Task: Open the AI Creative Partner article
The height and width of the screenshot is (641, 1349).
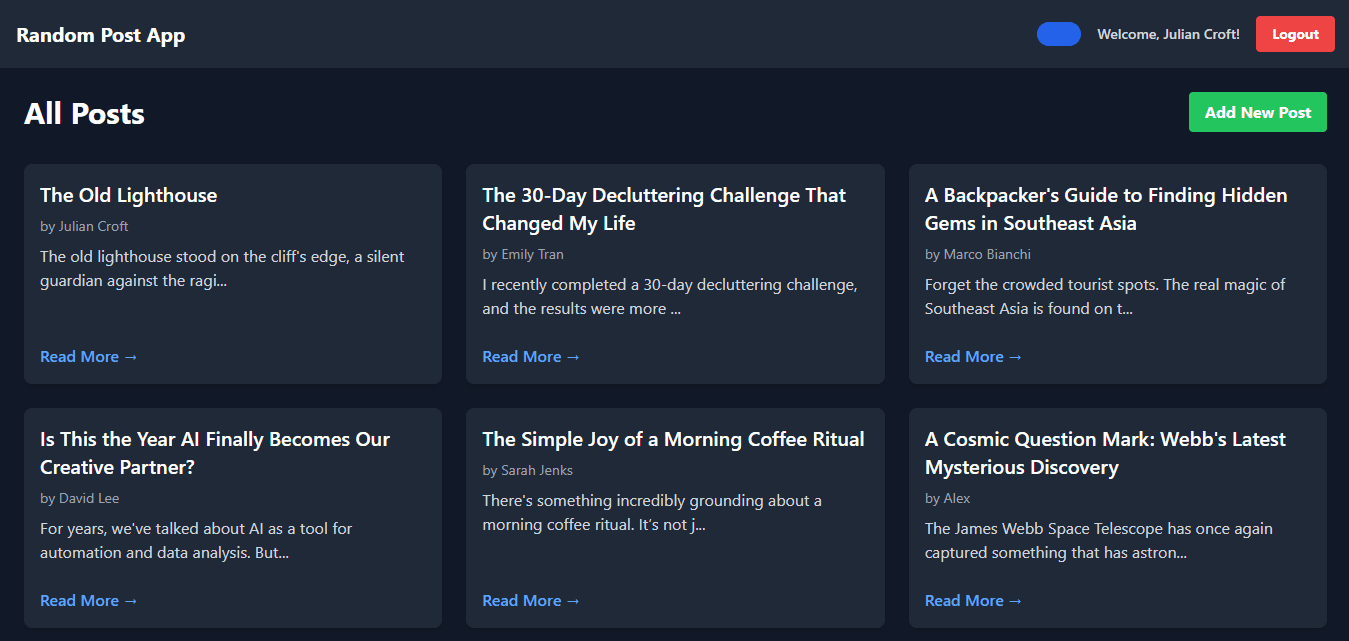Action: (88, 600)
